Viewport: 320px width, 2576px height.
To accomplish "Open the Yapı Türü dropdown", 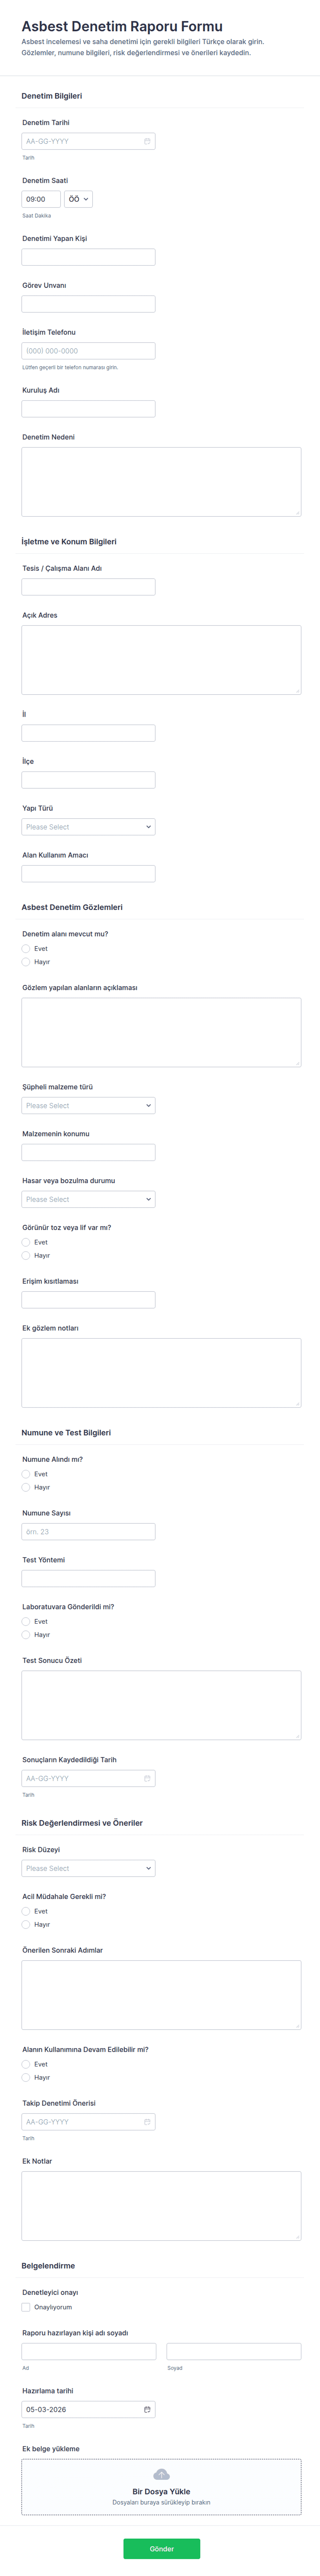I will (88, 827).
